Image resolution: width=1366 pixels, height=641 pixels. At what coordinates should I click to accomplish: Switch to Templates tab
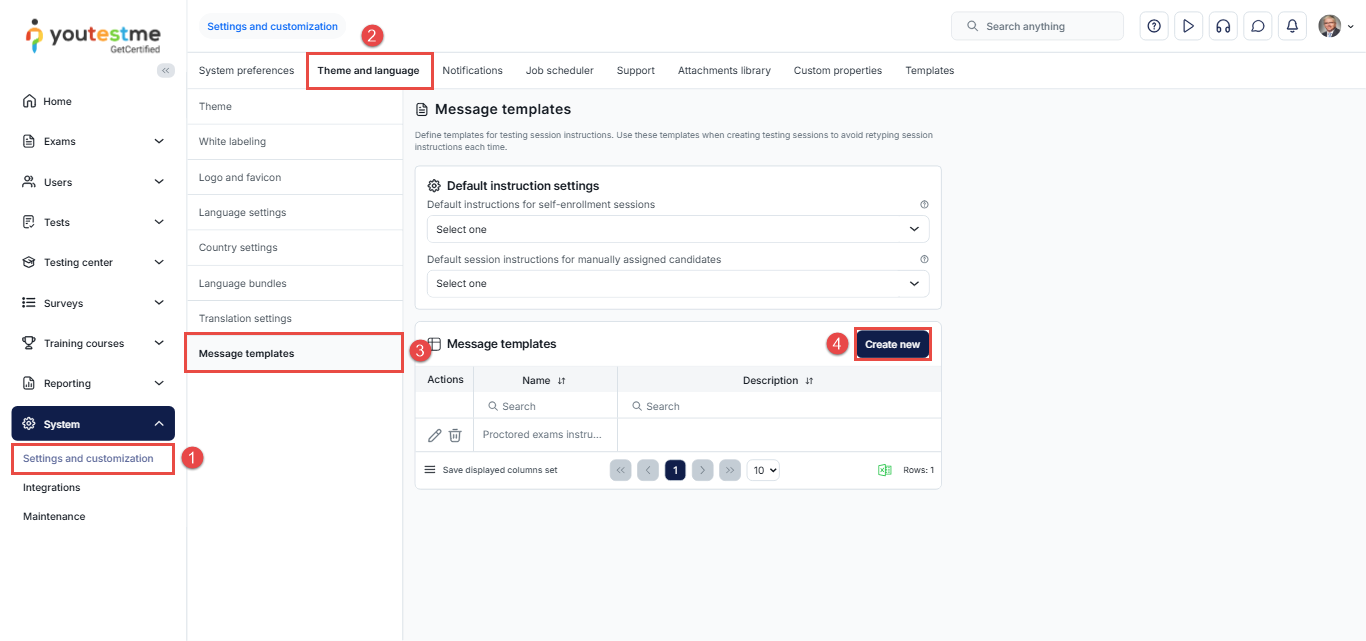(x=930, y=70)
